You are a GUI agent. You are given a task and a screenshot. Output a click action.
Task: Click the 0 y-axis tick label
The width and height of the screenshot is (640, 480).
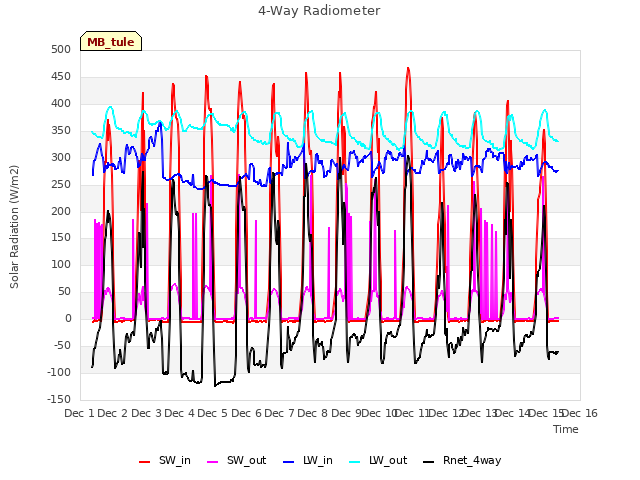(x=68, y=318)
